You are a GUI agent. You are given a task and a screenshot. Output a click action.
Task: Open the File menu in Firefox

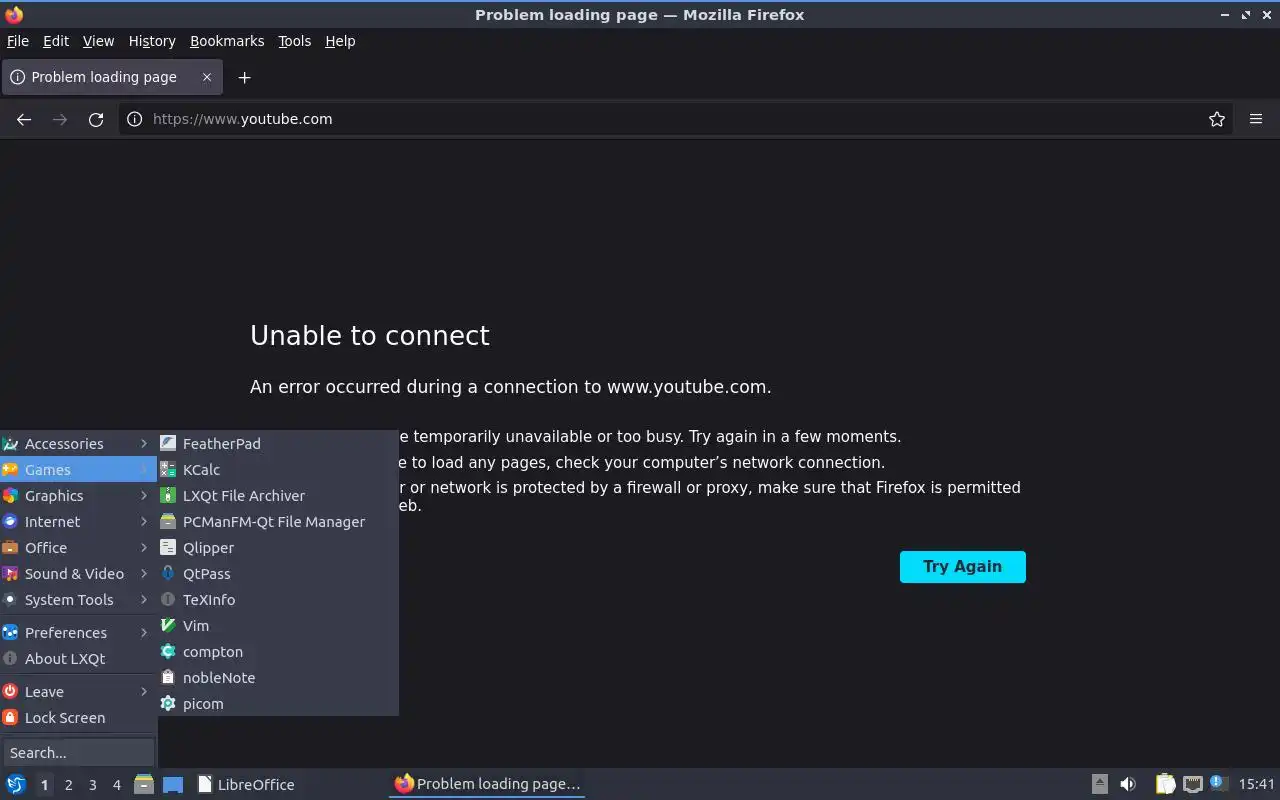pos(18,41)
